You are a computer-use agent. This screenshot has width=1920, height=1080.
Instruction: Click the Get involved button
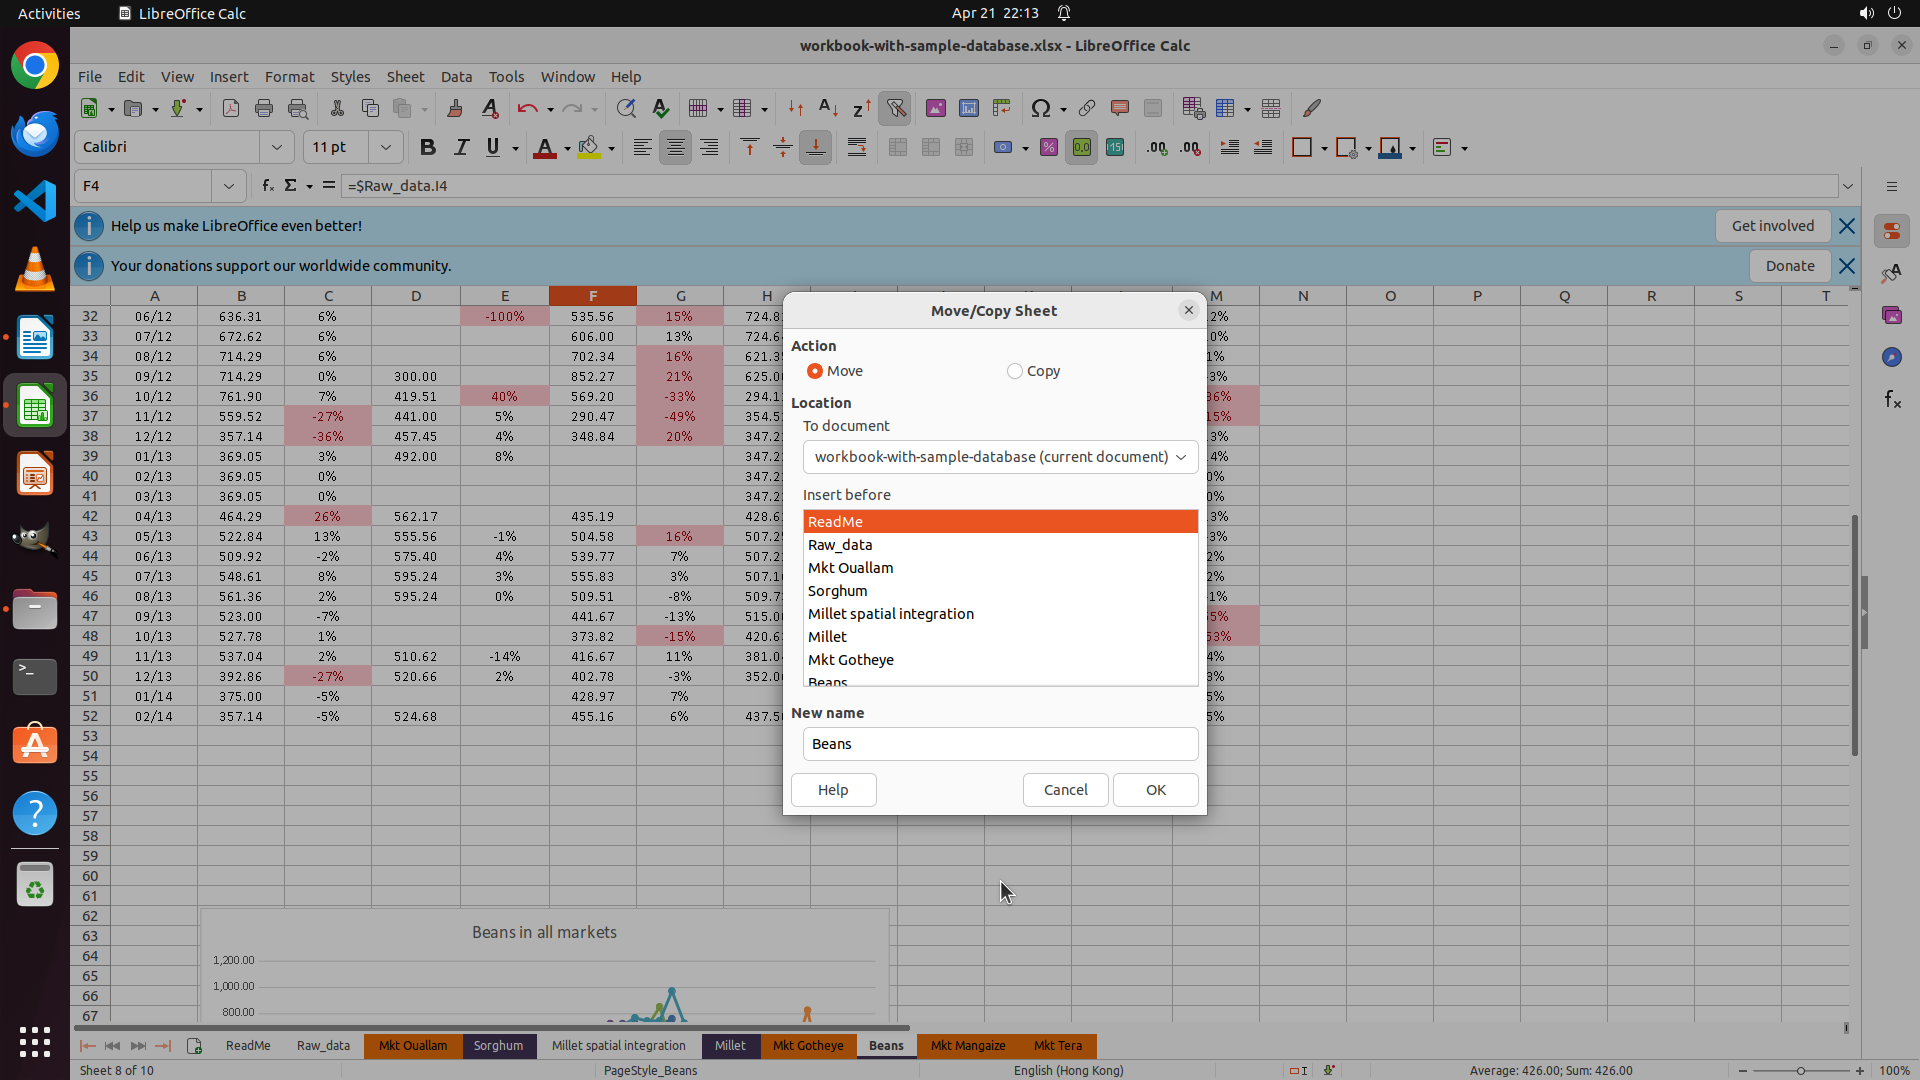(1772, 226)
